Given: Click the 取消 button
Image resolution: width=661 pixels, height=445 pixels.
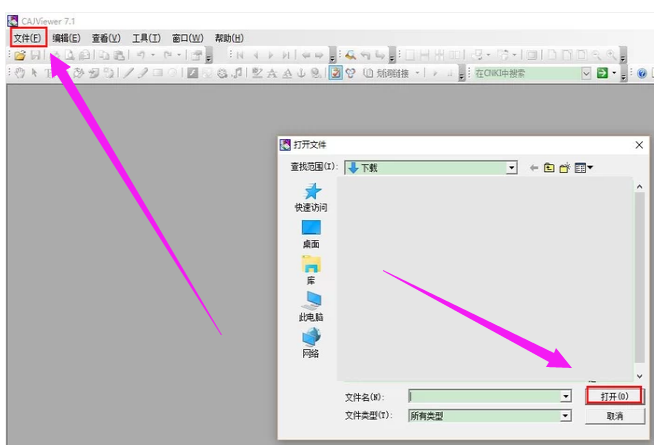Looking at the screenshot, I should click(615, 416).
